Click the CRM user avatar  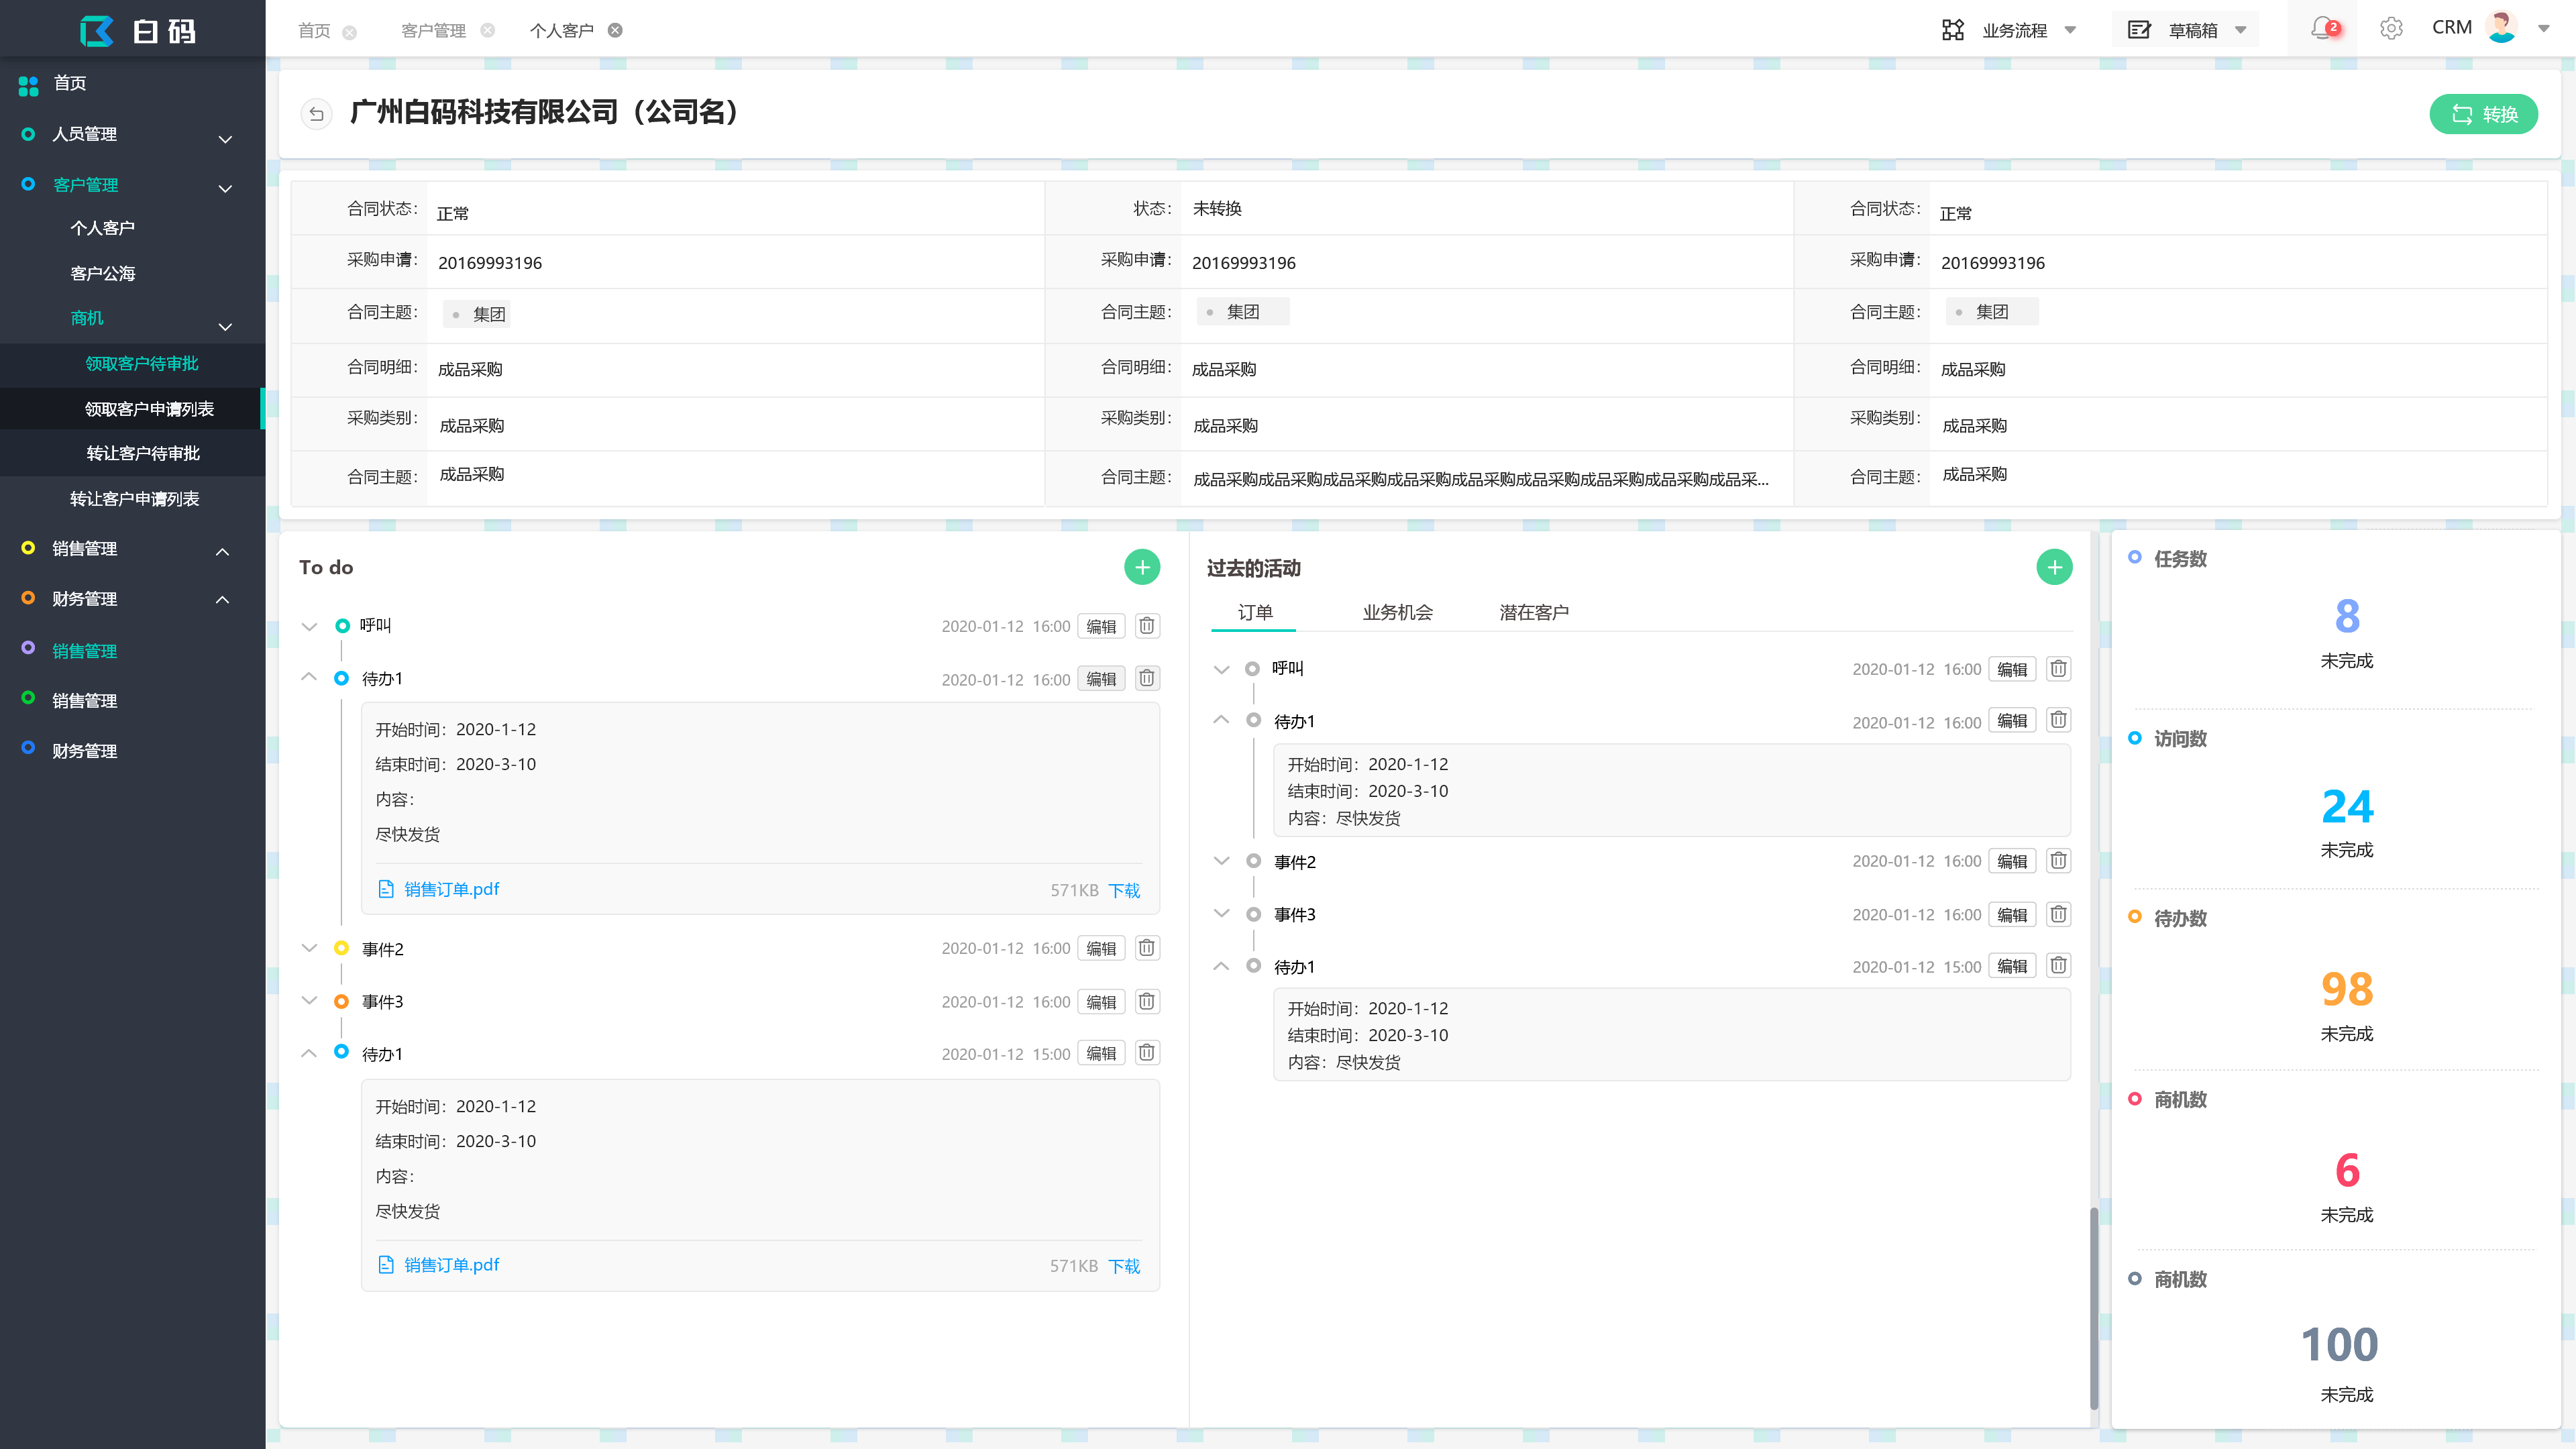point(2501,28)
